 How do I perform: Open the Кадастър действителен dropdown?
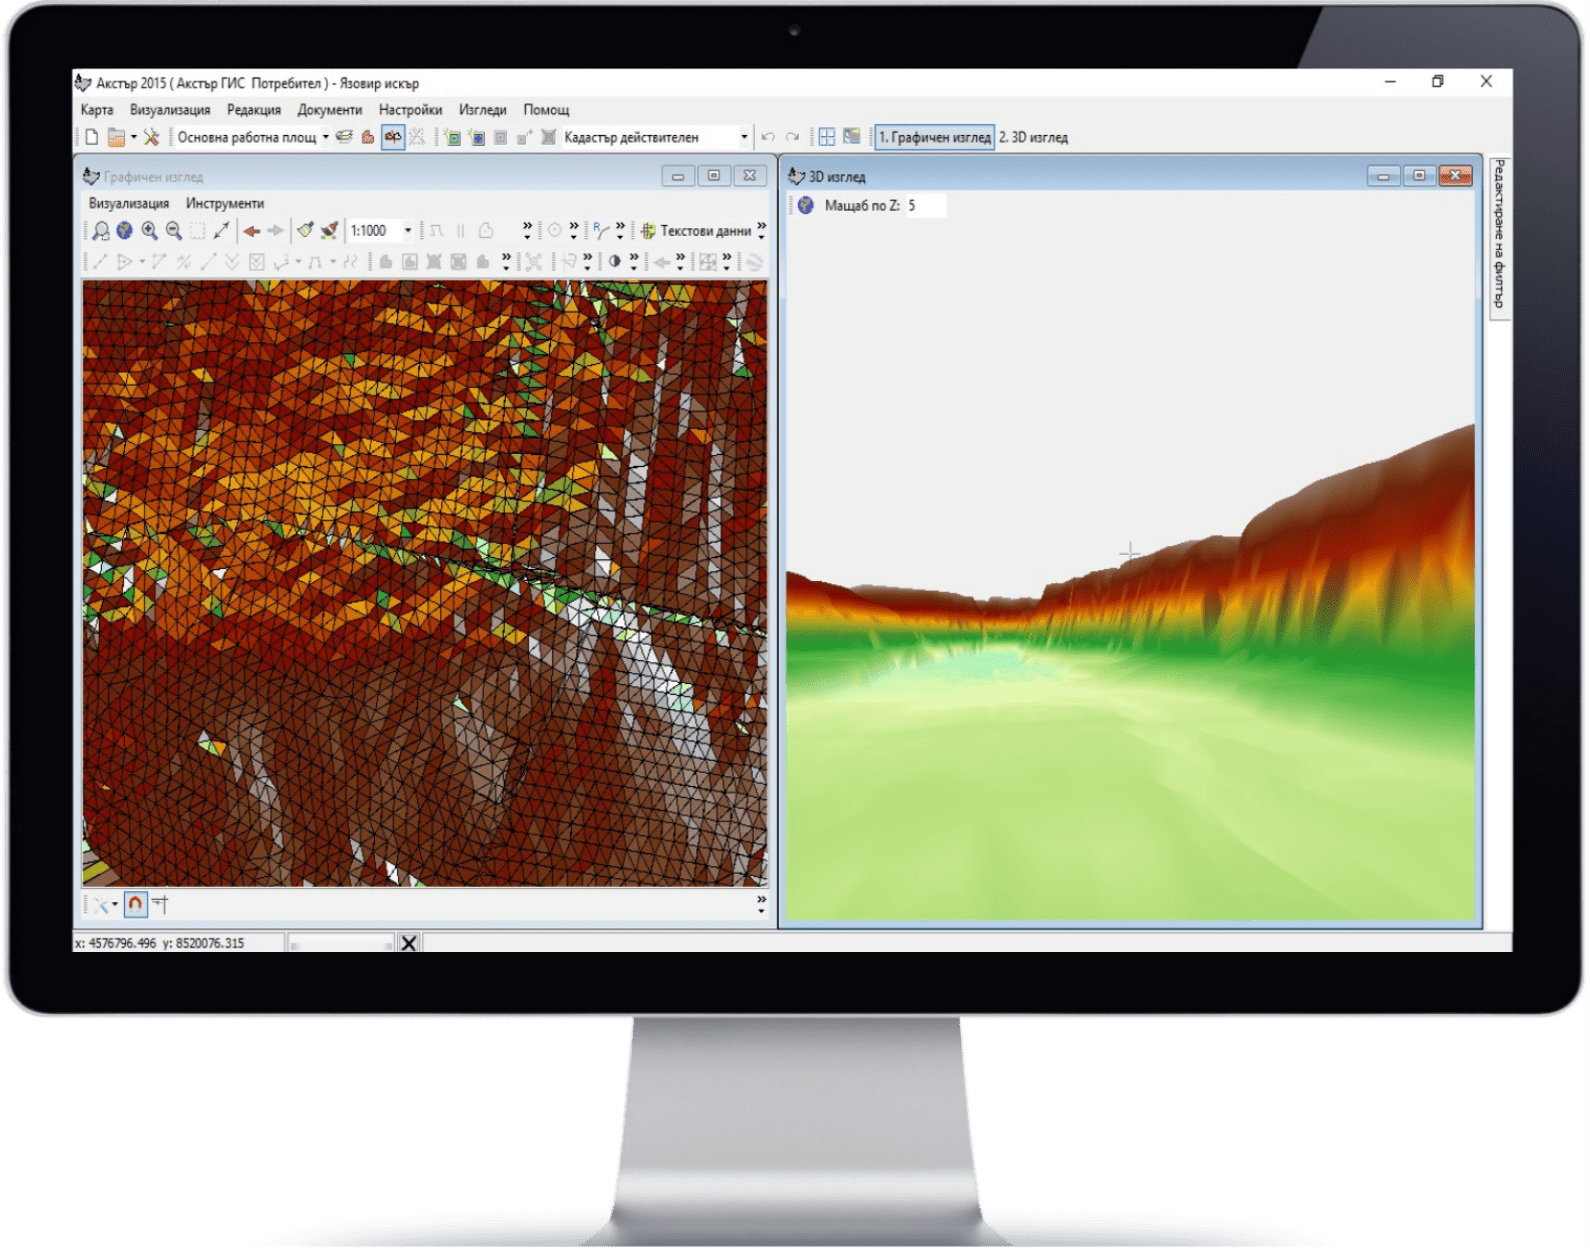coord(743,137)
